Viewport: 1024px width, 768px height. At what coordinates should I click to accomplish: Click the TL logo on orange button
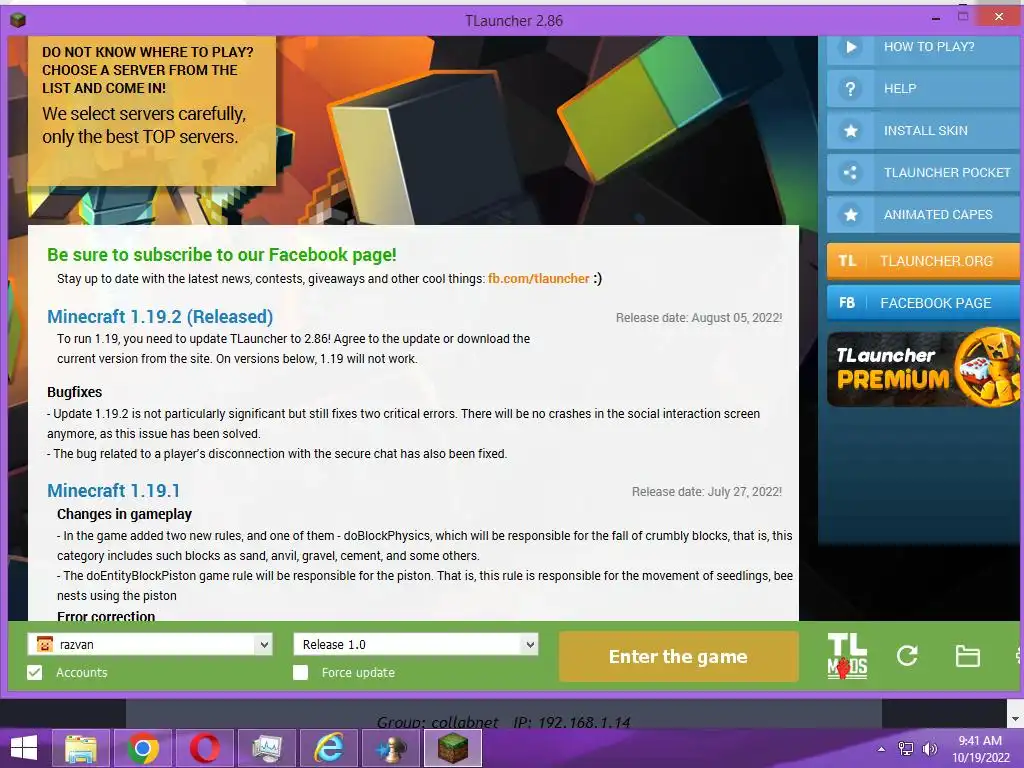847,261
